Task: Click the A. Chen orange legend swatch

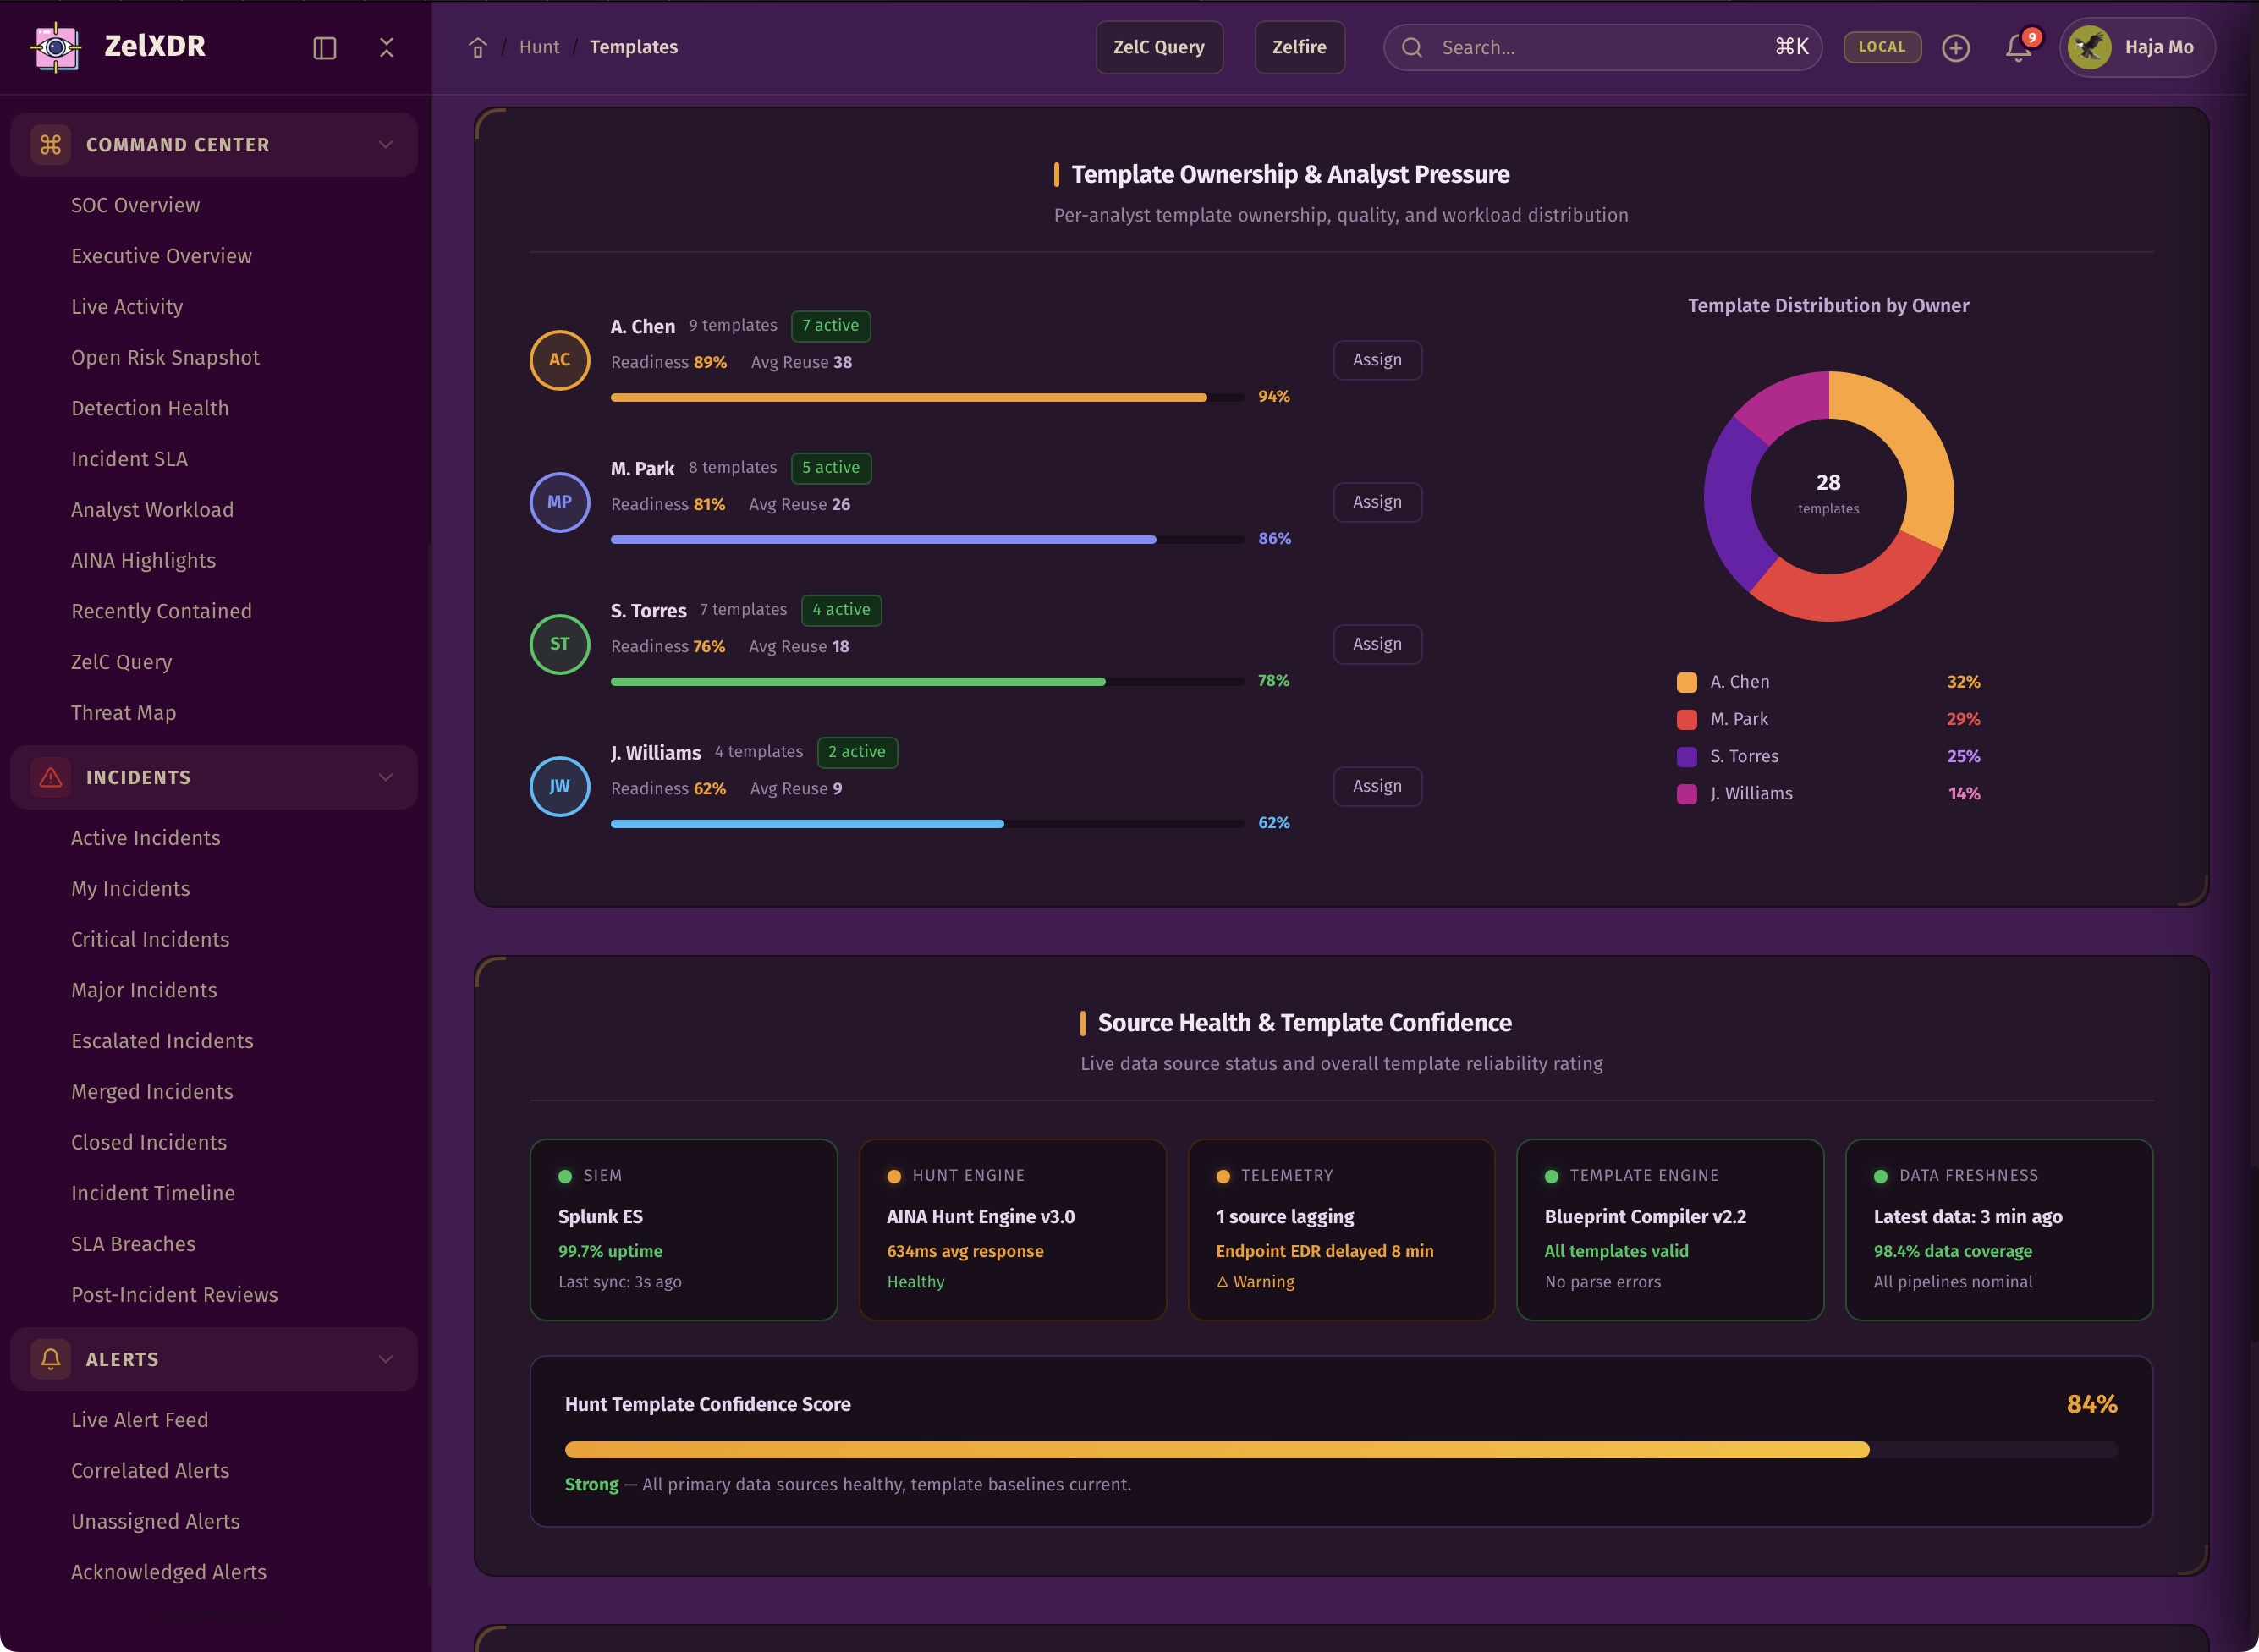Action: [1686, 682]
